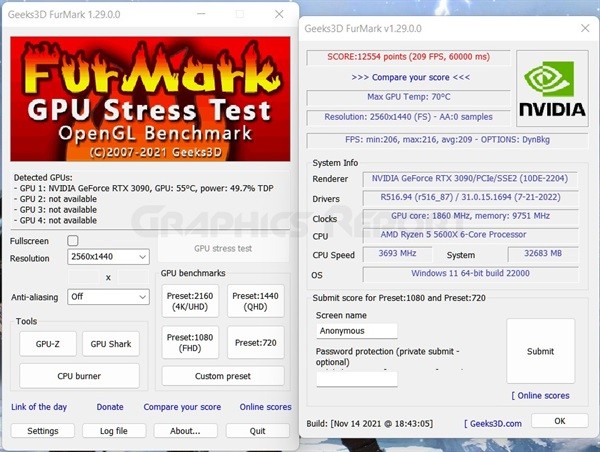Image resolution: width=600 pixels, height=452 pixels.
Task: Click the Renderer NVIDIA GeForce RTX 3090 value
Action: 470,179
